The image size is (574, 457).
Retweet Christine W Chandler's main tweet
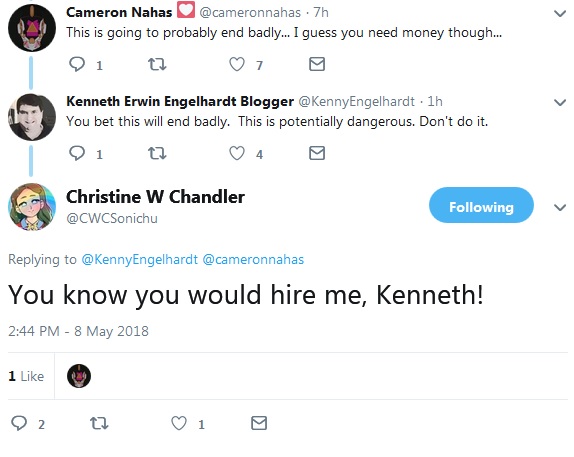pyautogui.click(x=99, y=423)
